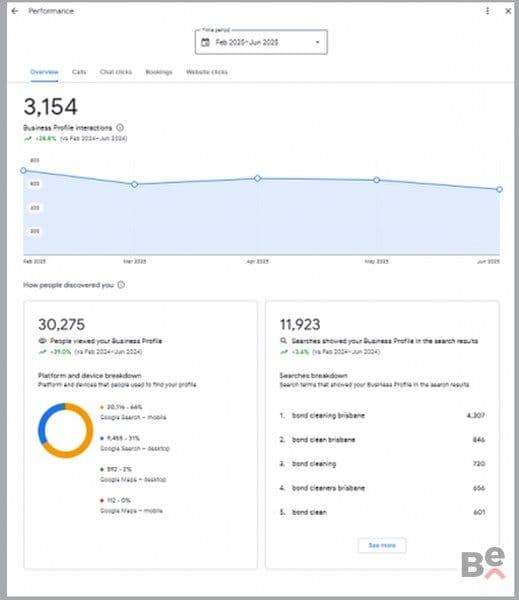
Task: Click the donut chart of platform breakdown
Action: (x=65, y=430)
